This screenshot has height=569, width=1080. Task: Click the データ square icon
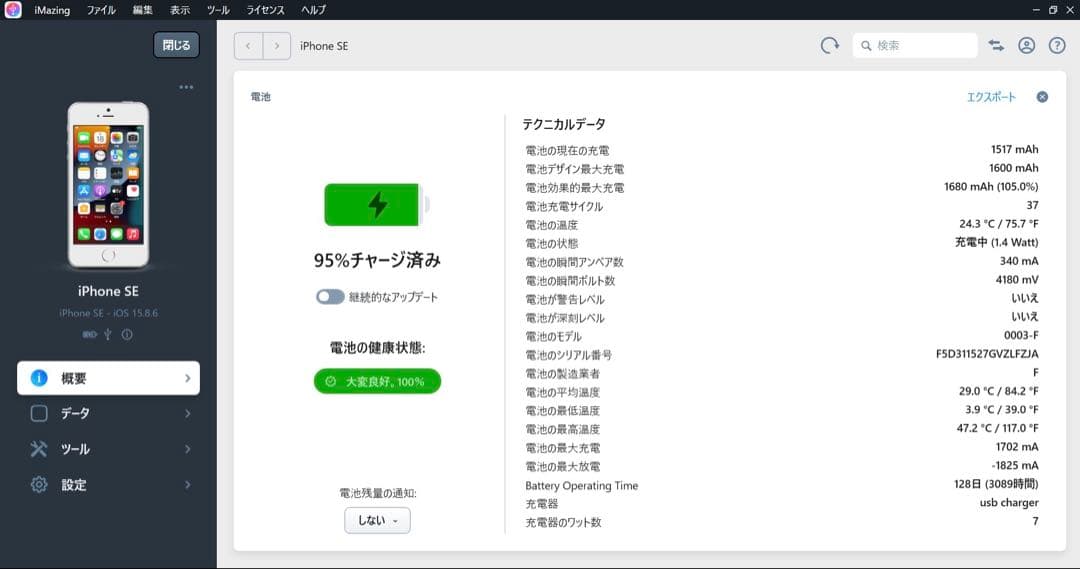click(39, 413)
